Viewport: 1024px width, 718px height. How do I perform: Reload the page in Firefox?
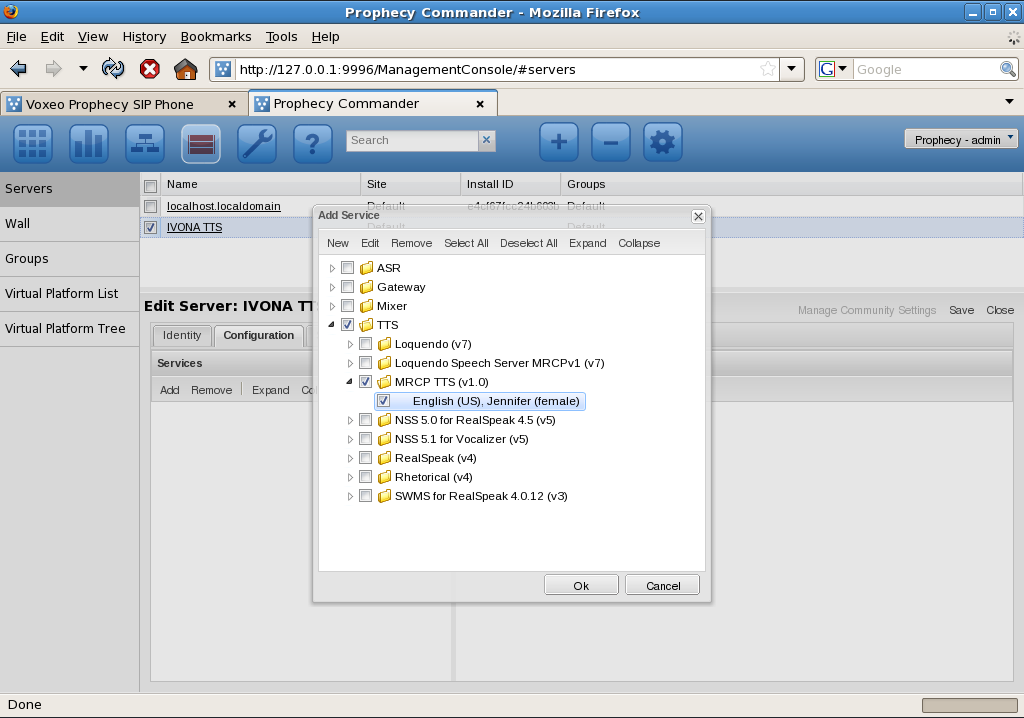[113, 69]
